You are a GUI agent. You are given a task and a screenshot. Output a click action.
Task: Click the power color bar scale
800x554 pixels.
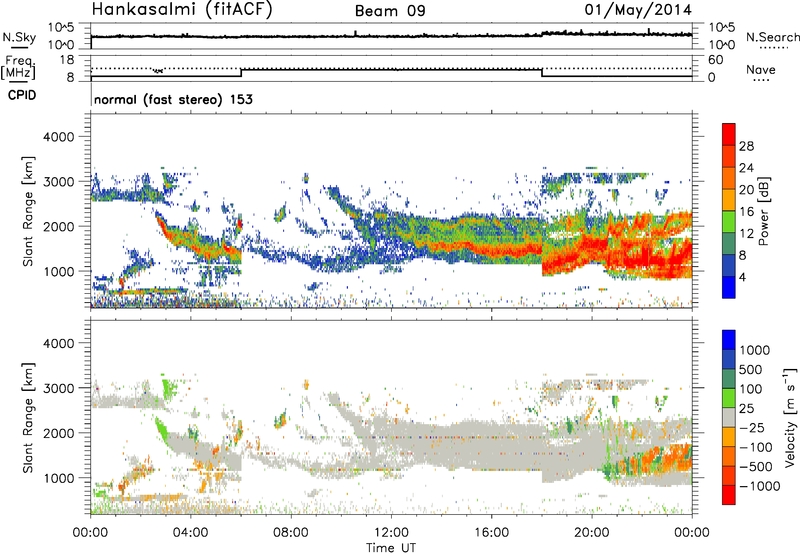coord(729,211)
